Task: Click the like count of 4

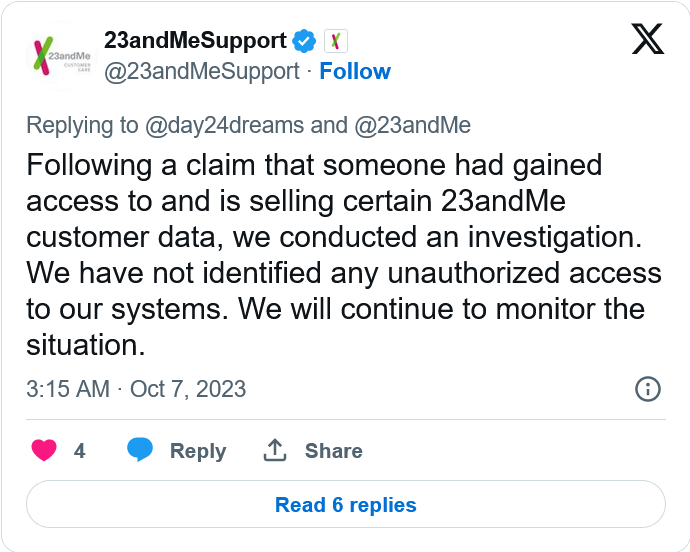Action: (x=80, y=451)
